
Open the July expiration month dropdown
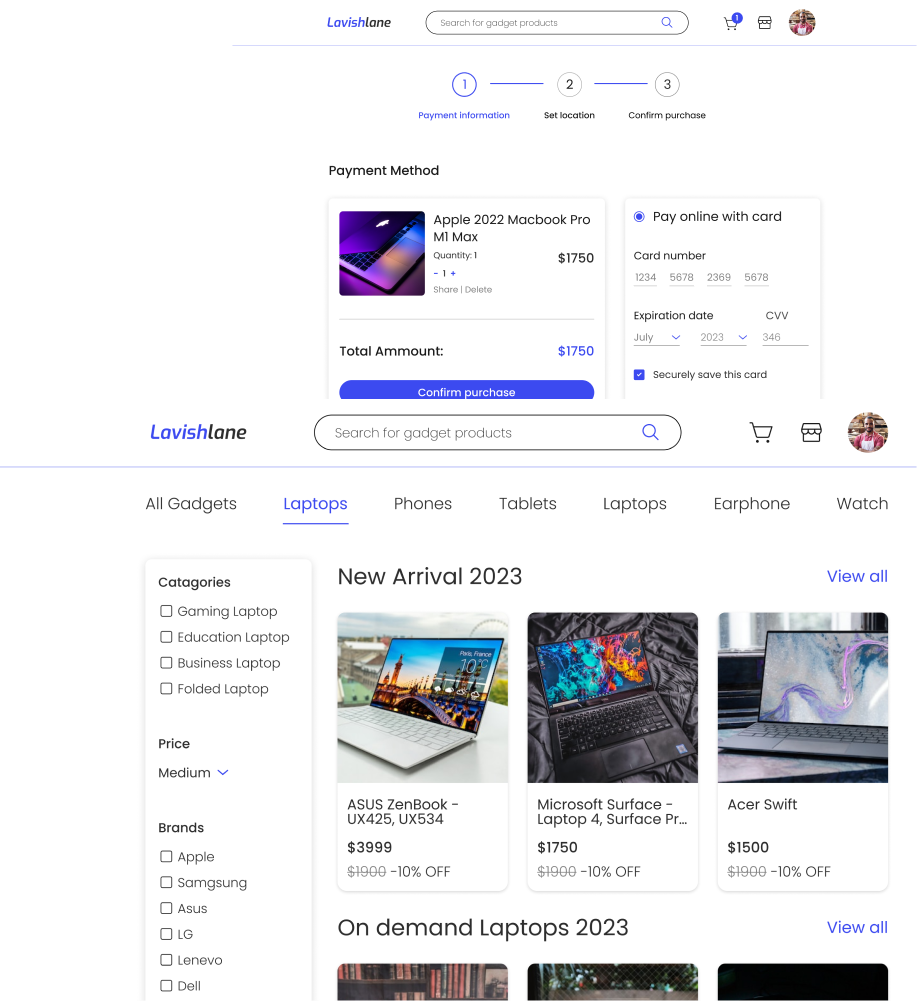[657, 337]
